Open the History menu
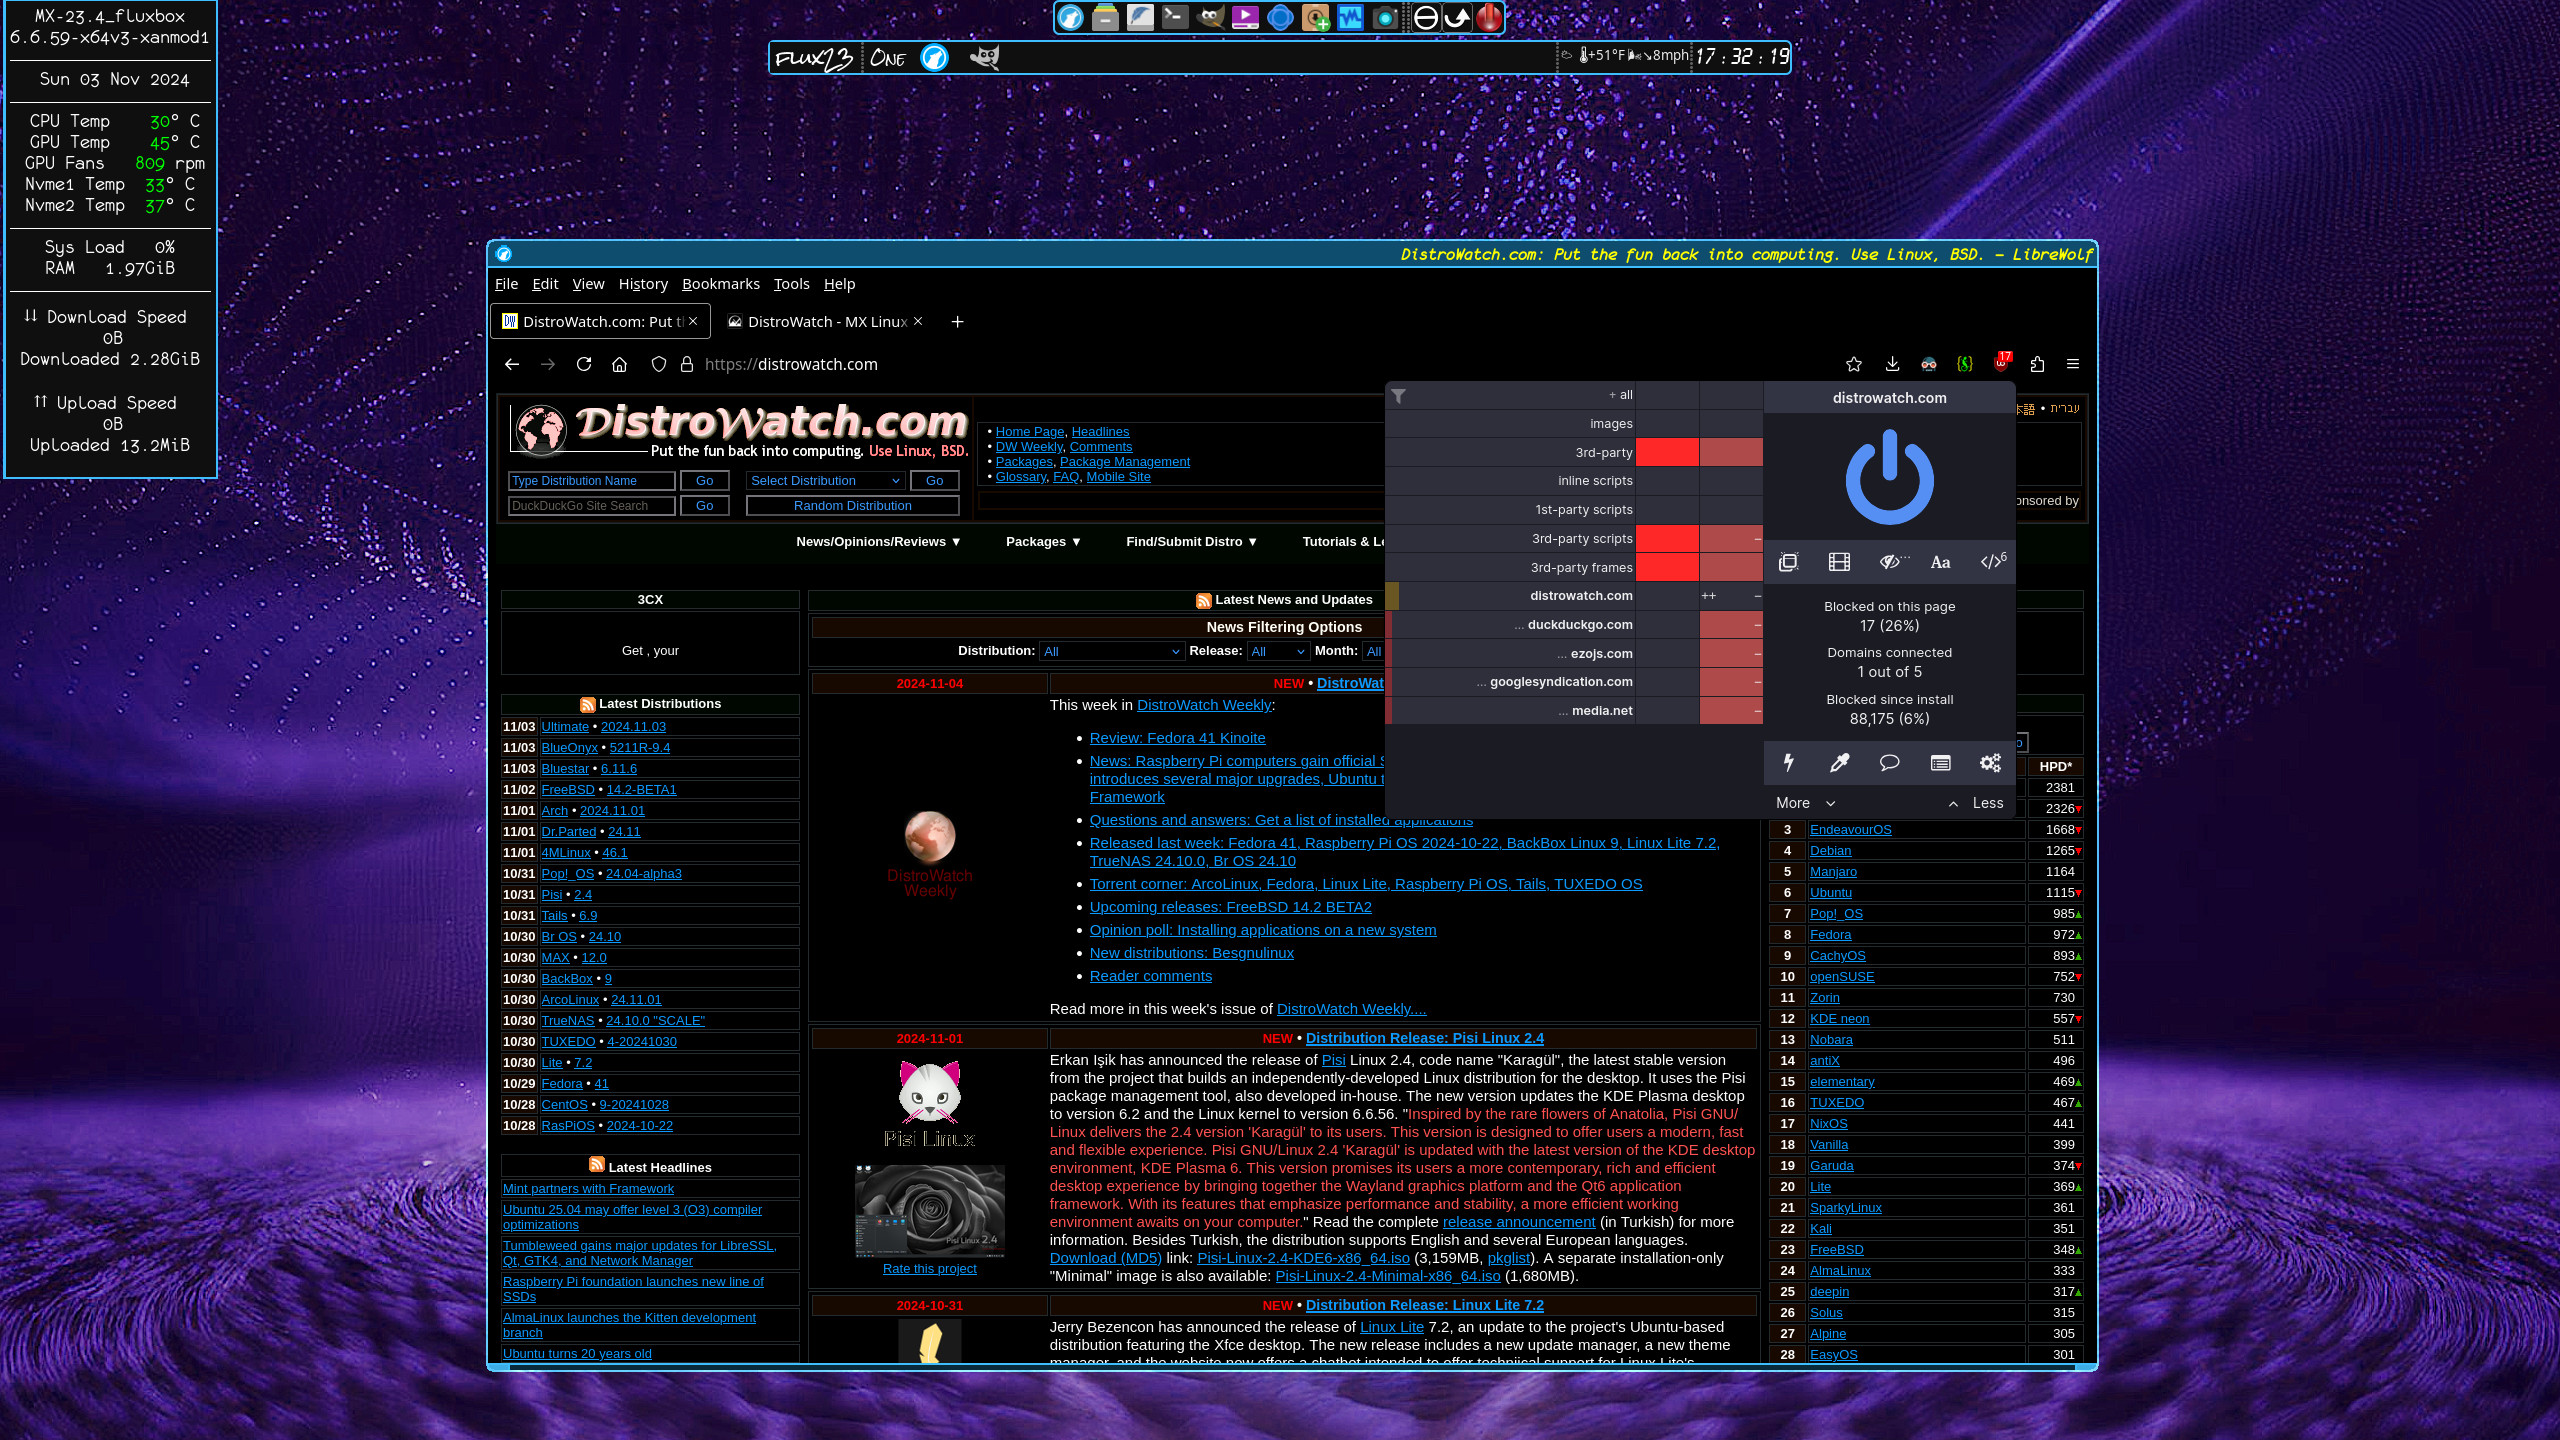Viewport: 2560px width, 1440px height. point(643,284)
